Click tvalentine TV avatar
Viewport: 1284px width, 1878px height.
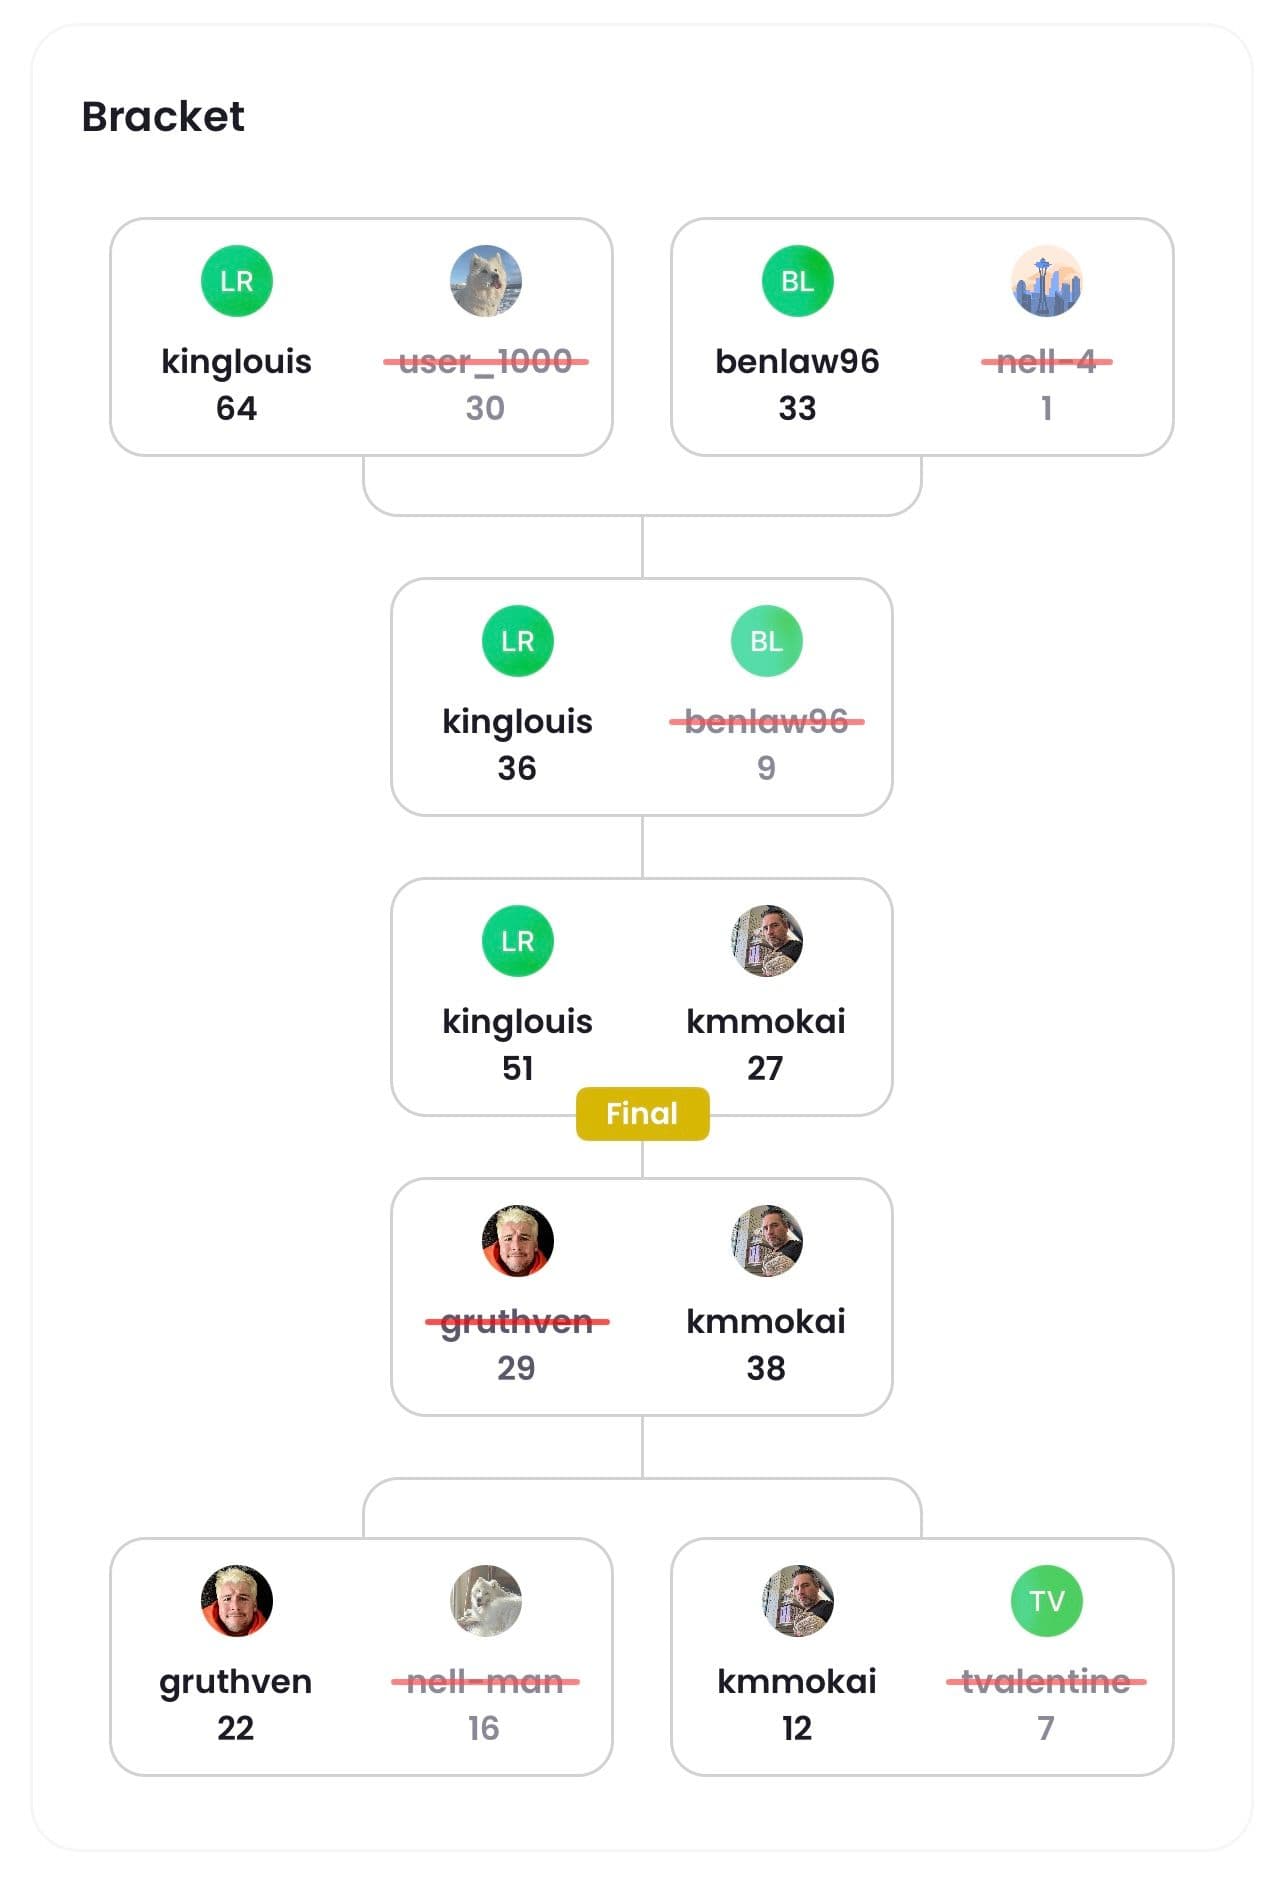coord(1046,1601)
